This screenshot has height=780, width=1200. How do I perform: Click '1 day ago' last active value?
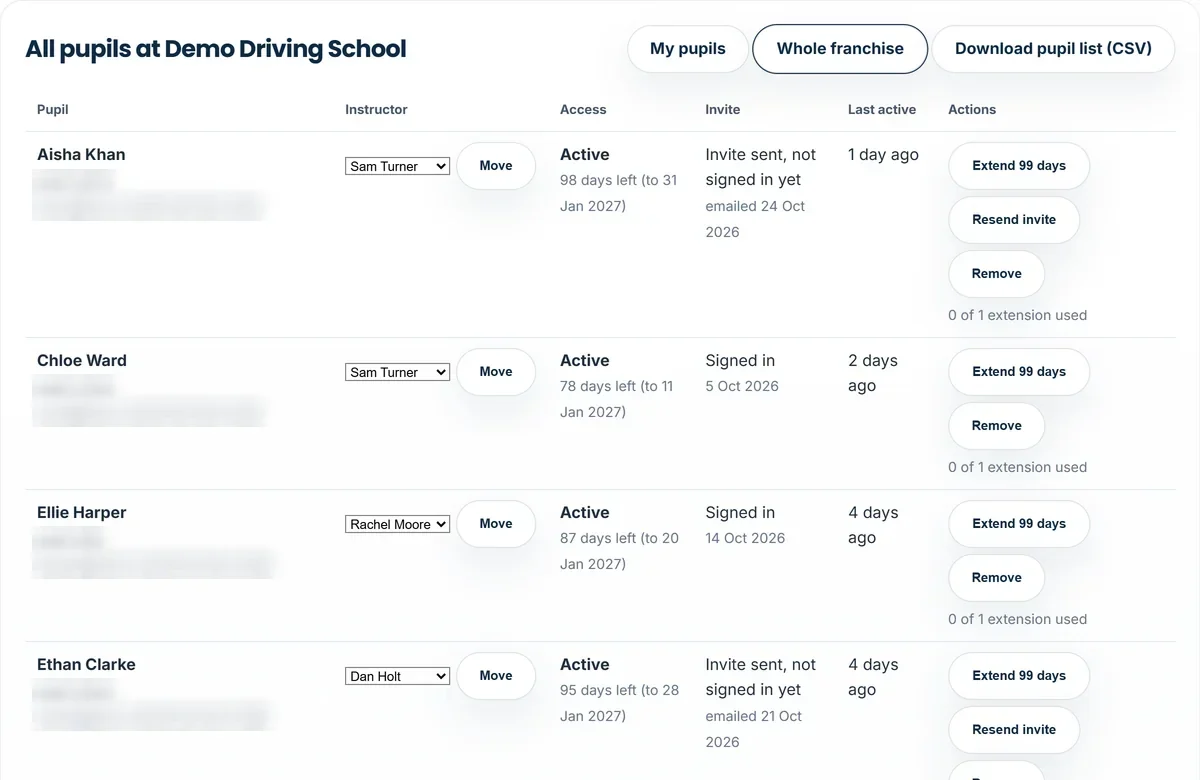point(883,155)
